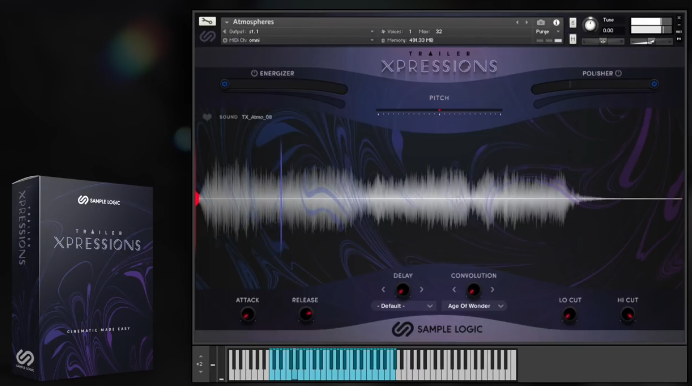Shift keyboard octave up arrow

click(200, 356)
